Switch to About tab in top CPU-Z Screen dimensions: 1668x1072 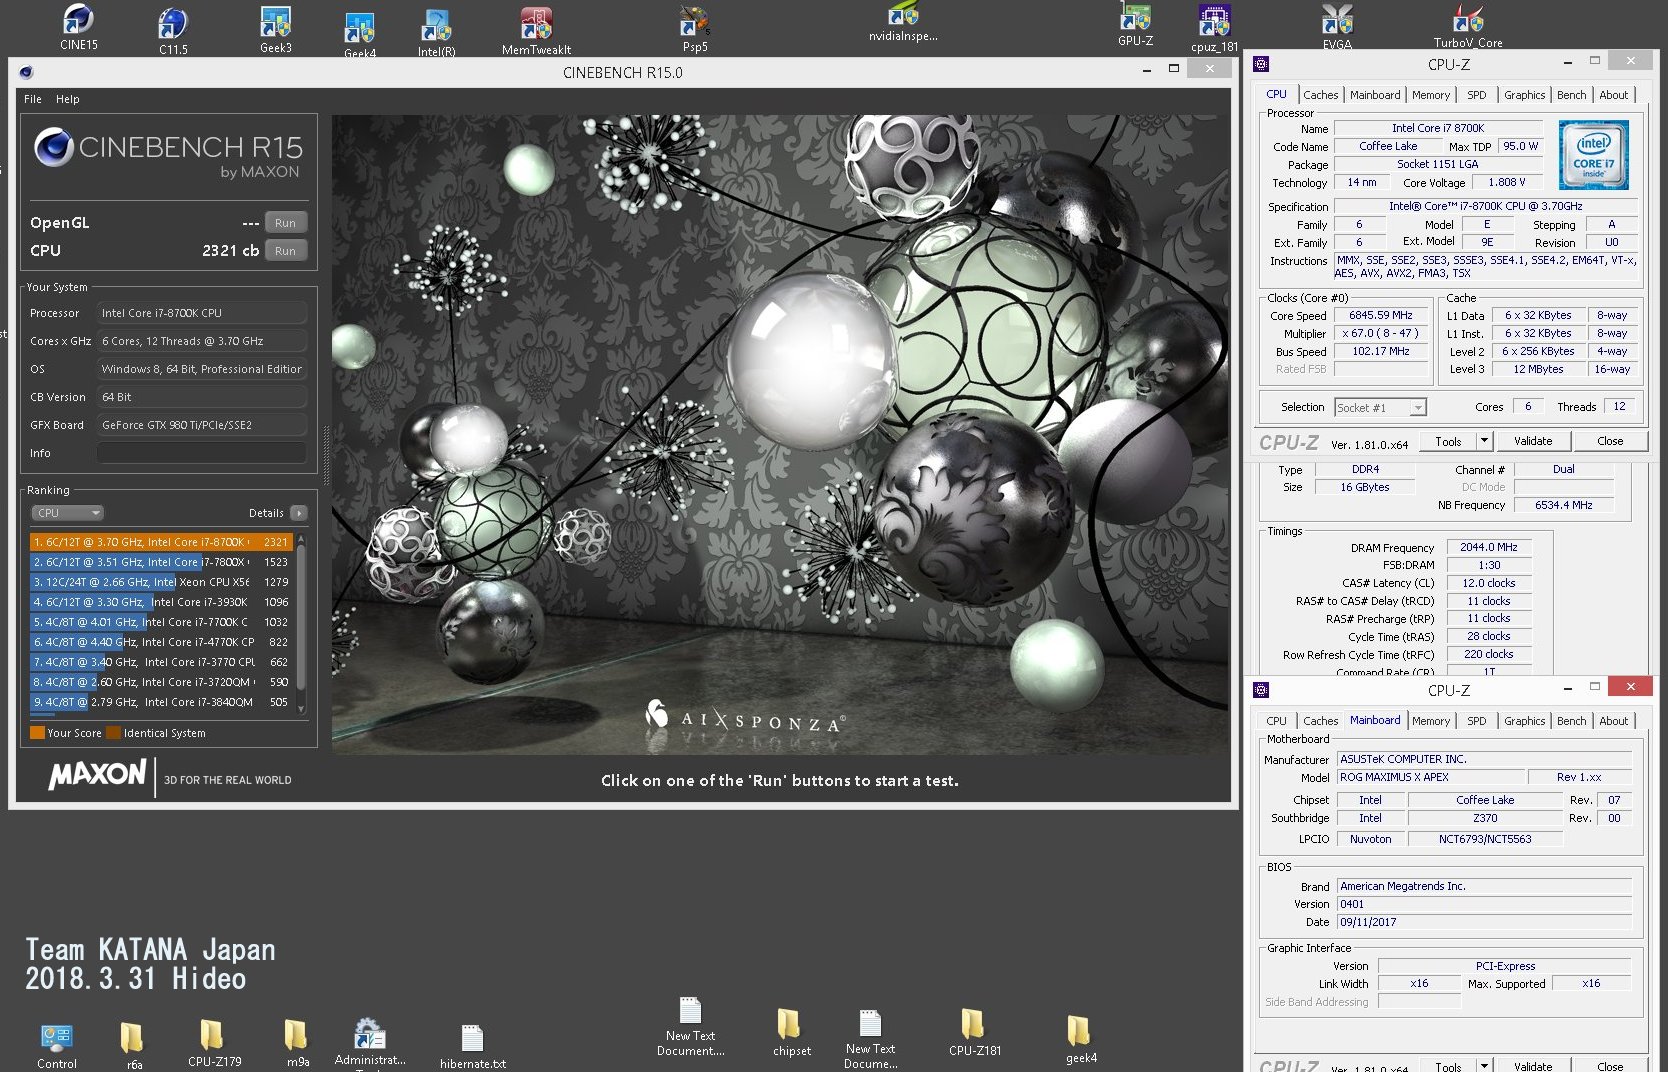pos(1613,95)
